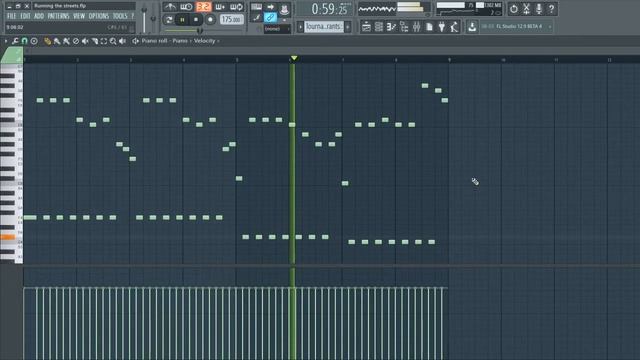Viewport: 640px width, 360px height.
Task: Start one-click recording with microphone icon
Action: 539,9
